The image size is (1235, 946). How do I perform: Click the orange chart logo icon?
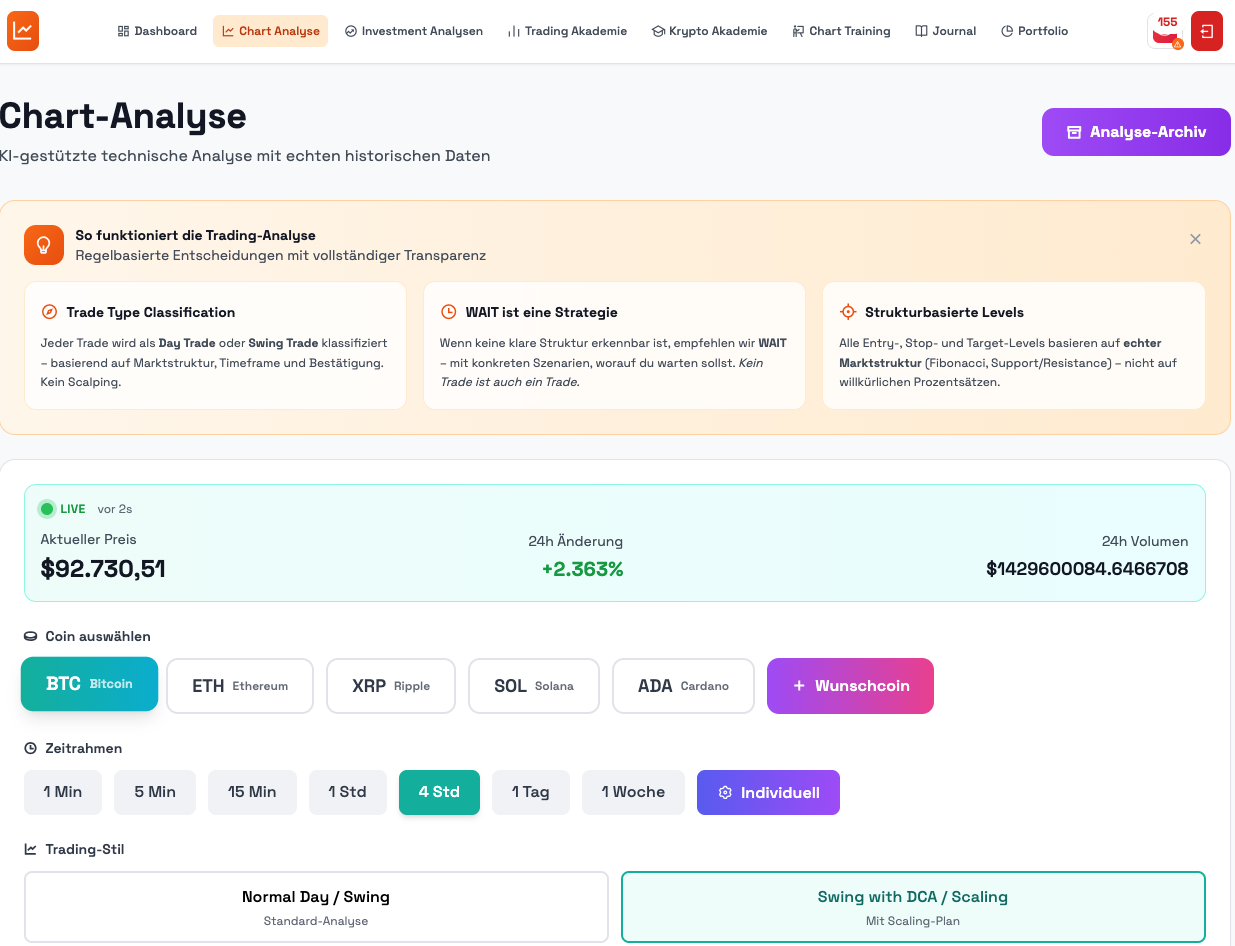point(23,31)
